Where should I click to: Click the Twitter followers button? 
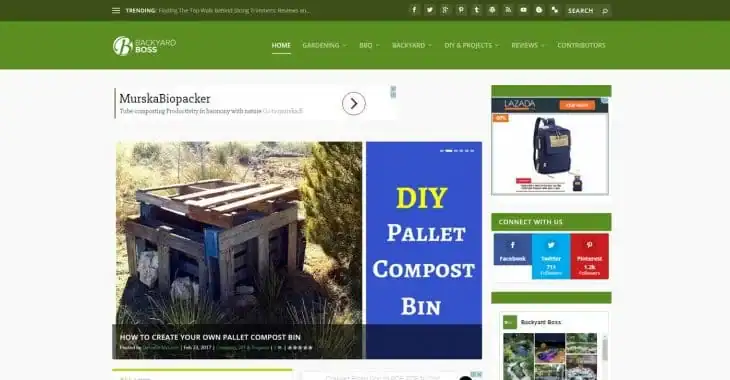click(551, 256)
